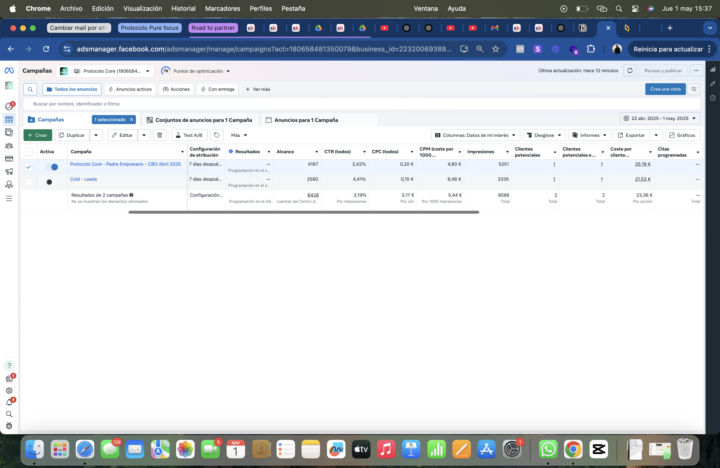
Task: Open the Editar dropdown arrow
Action: click(x=144, y=135)
